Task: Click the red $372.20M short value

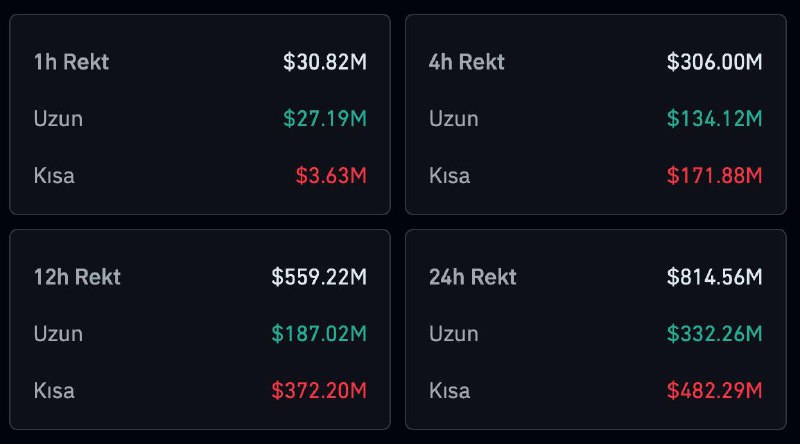Action: pyautogui.click(x=319, y=390)
